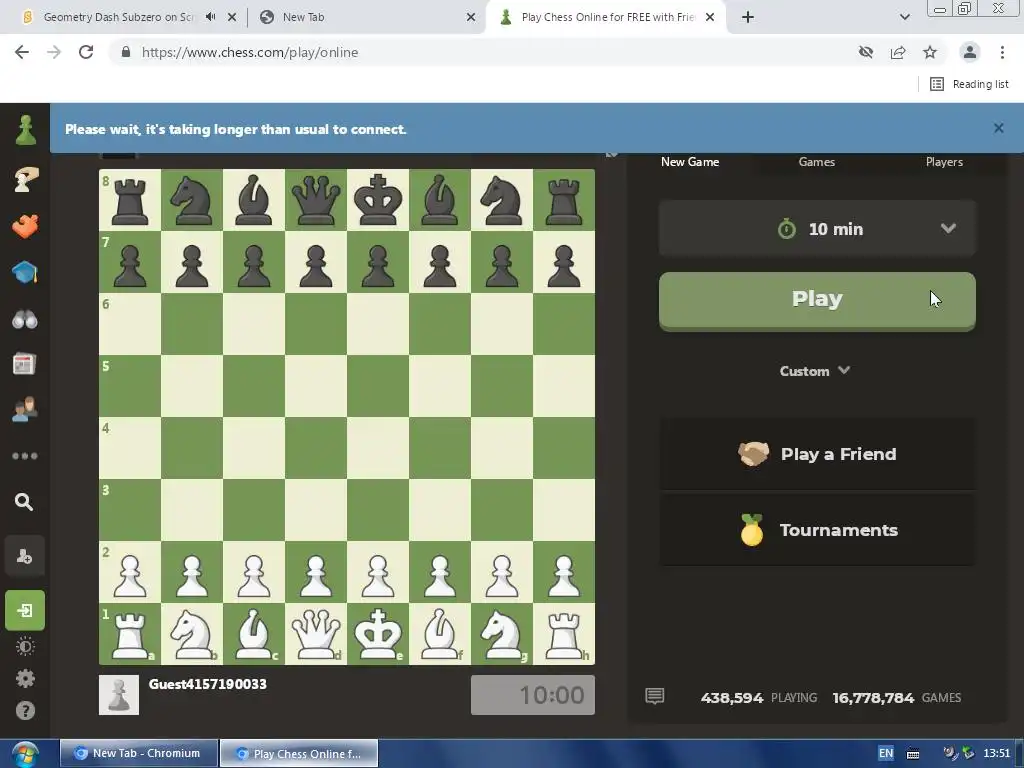Toggle the eye-slash tracking icon in address bar
Screen dimensions: 1024x768
click(x=866, y=52)
